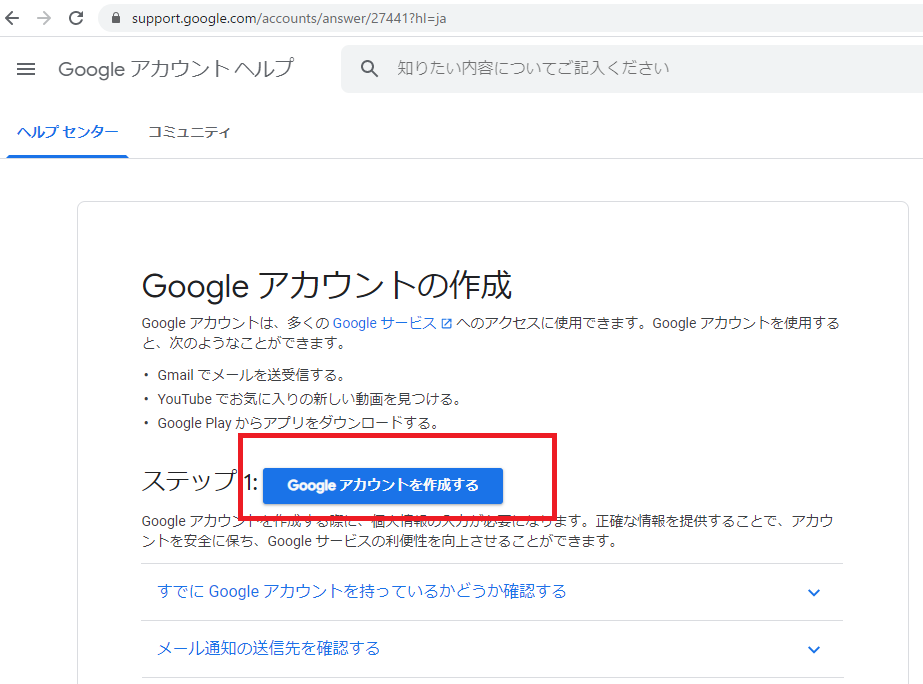Expand すでに Google アカウントを持っているかどうか確認する

[x=492, y=592]
